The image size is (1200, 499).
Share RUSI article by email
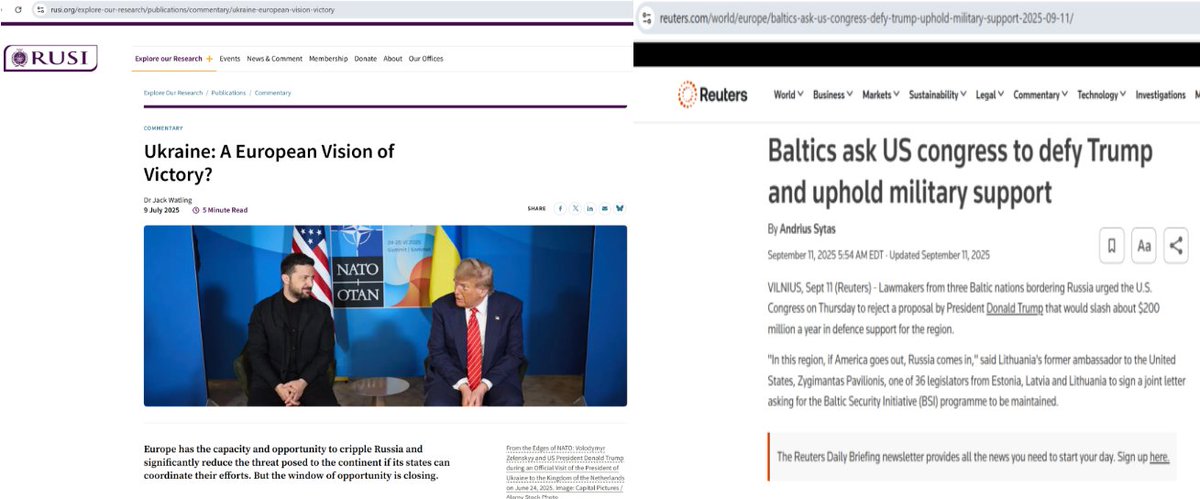605,208
